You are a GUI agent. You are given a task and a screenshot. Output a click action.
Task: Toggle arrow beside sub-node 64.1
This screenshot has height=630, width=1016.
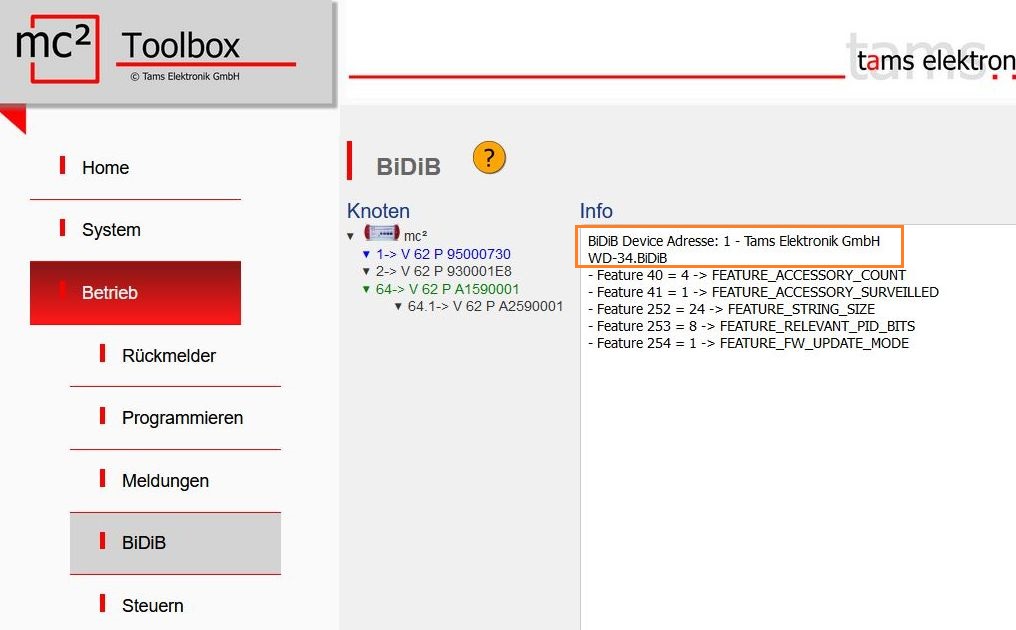tap(397, 306)
